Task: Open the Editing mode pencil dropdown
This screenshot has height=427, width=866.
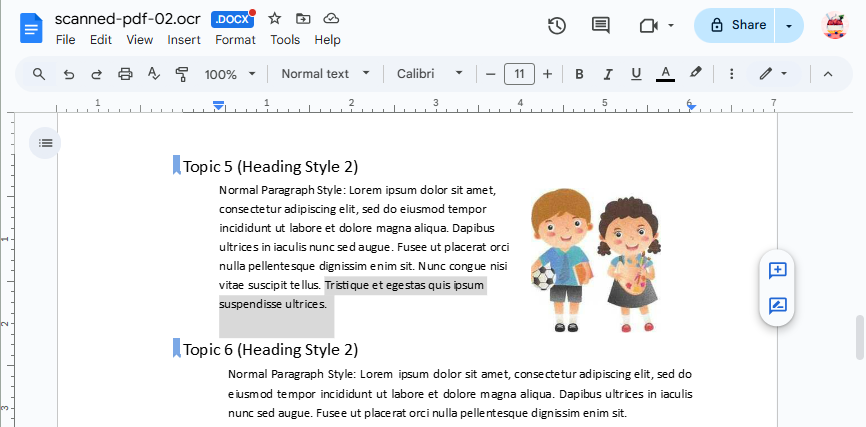Action: coord(773,74)
